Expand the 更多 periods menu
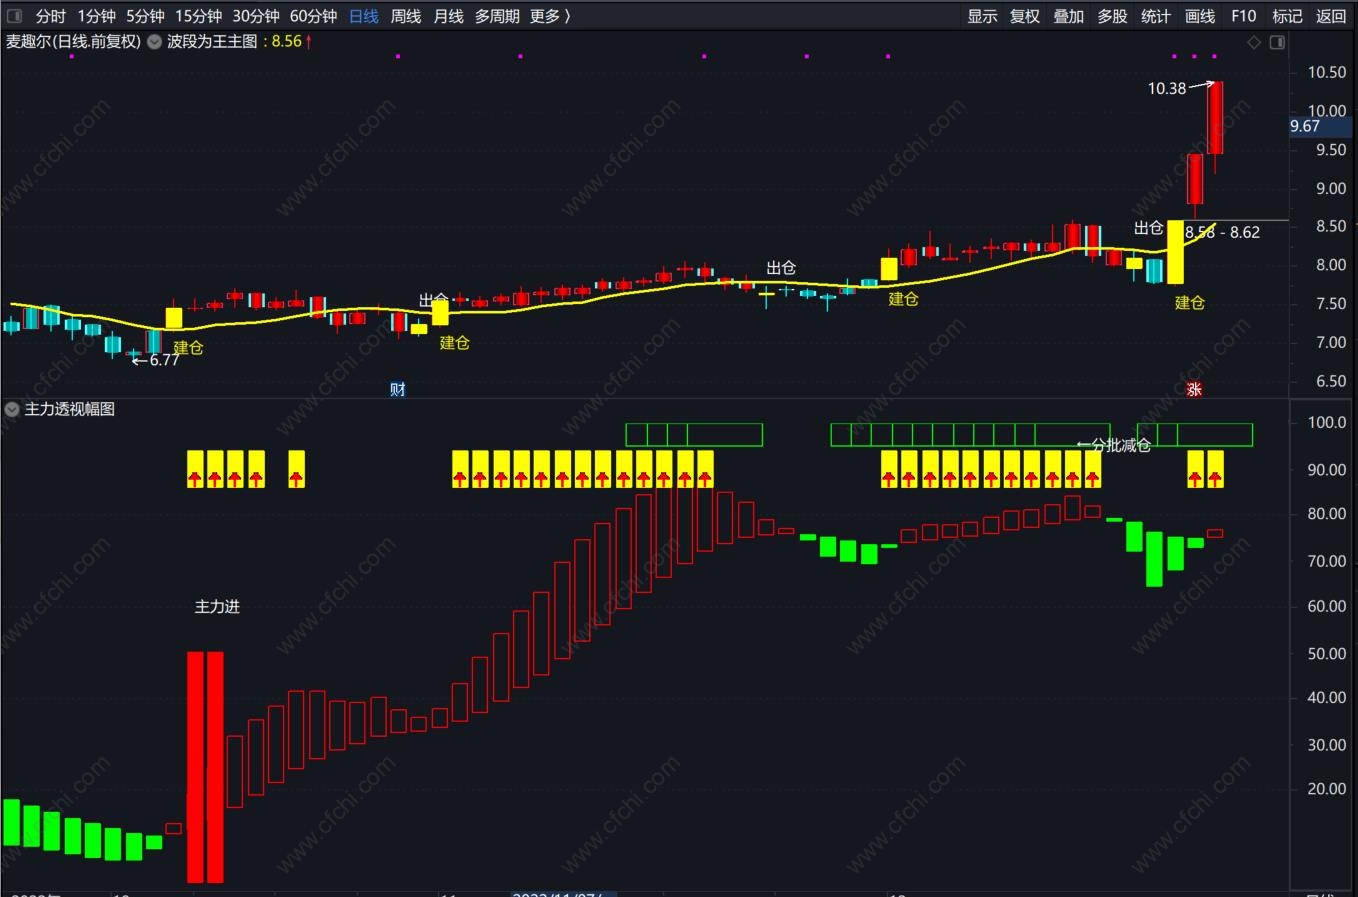This screenshot has height=897, width=1358. point(550,16)
